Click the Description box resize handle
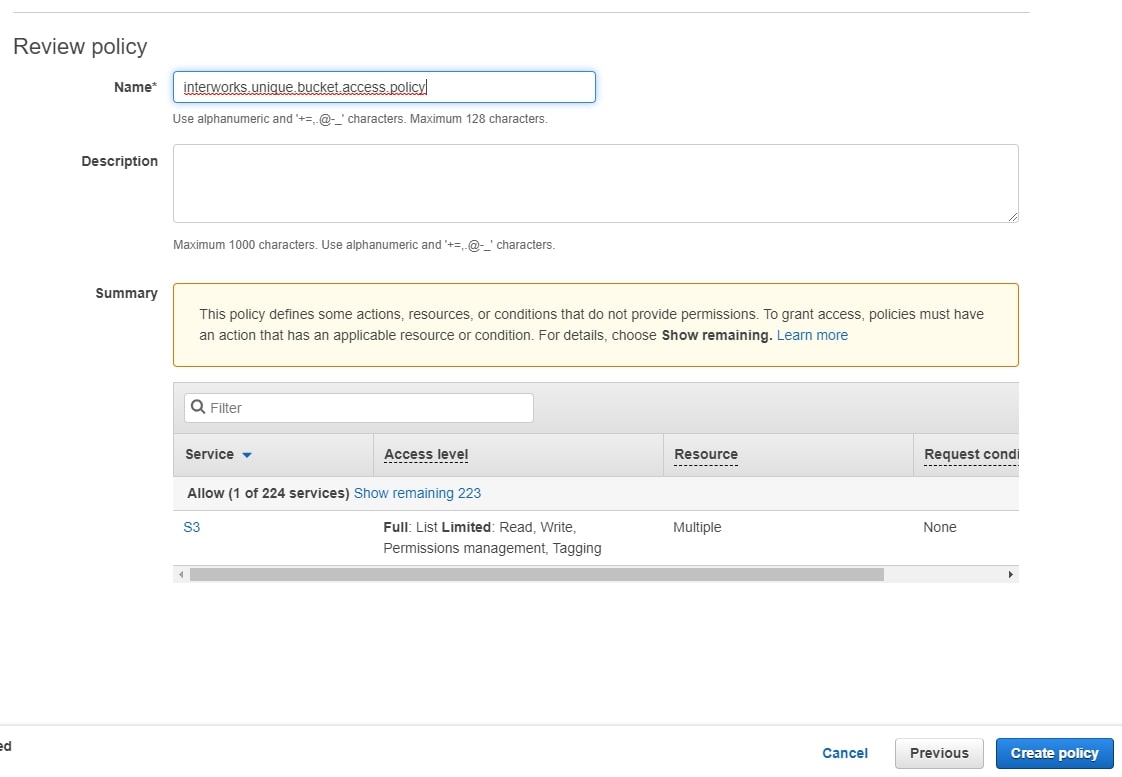This screenshot has height=777, width=1122. pyautogui.click(x=1013, y=217)
